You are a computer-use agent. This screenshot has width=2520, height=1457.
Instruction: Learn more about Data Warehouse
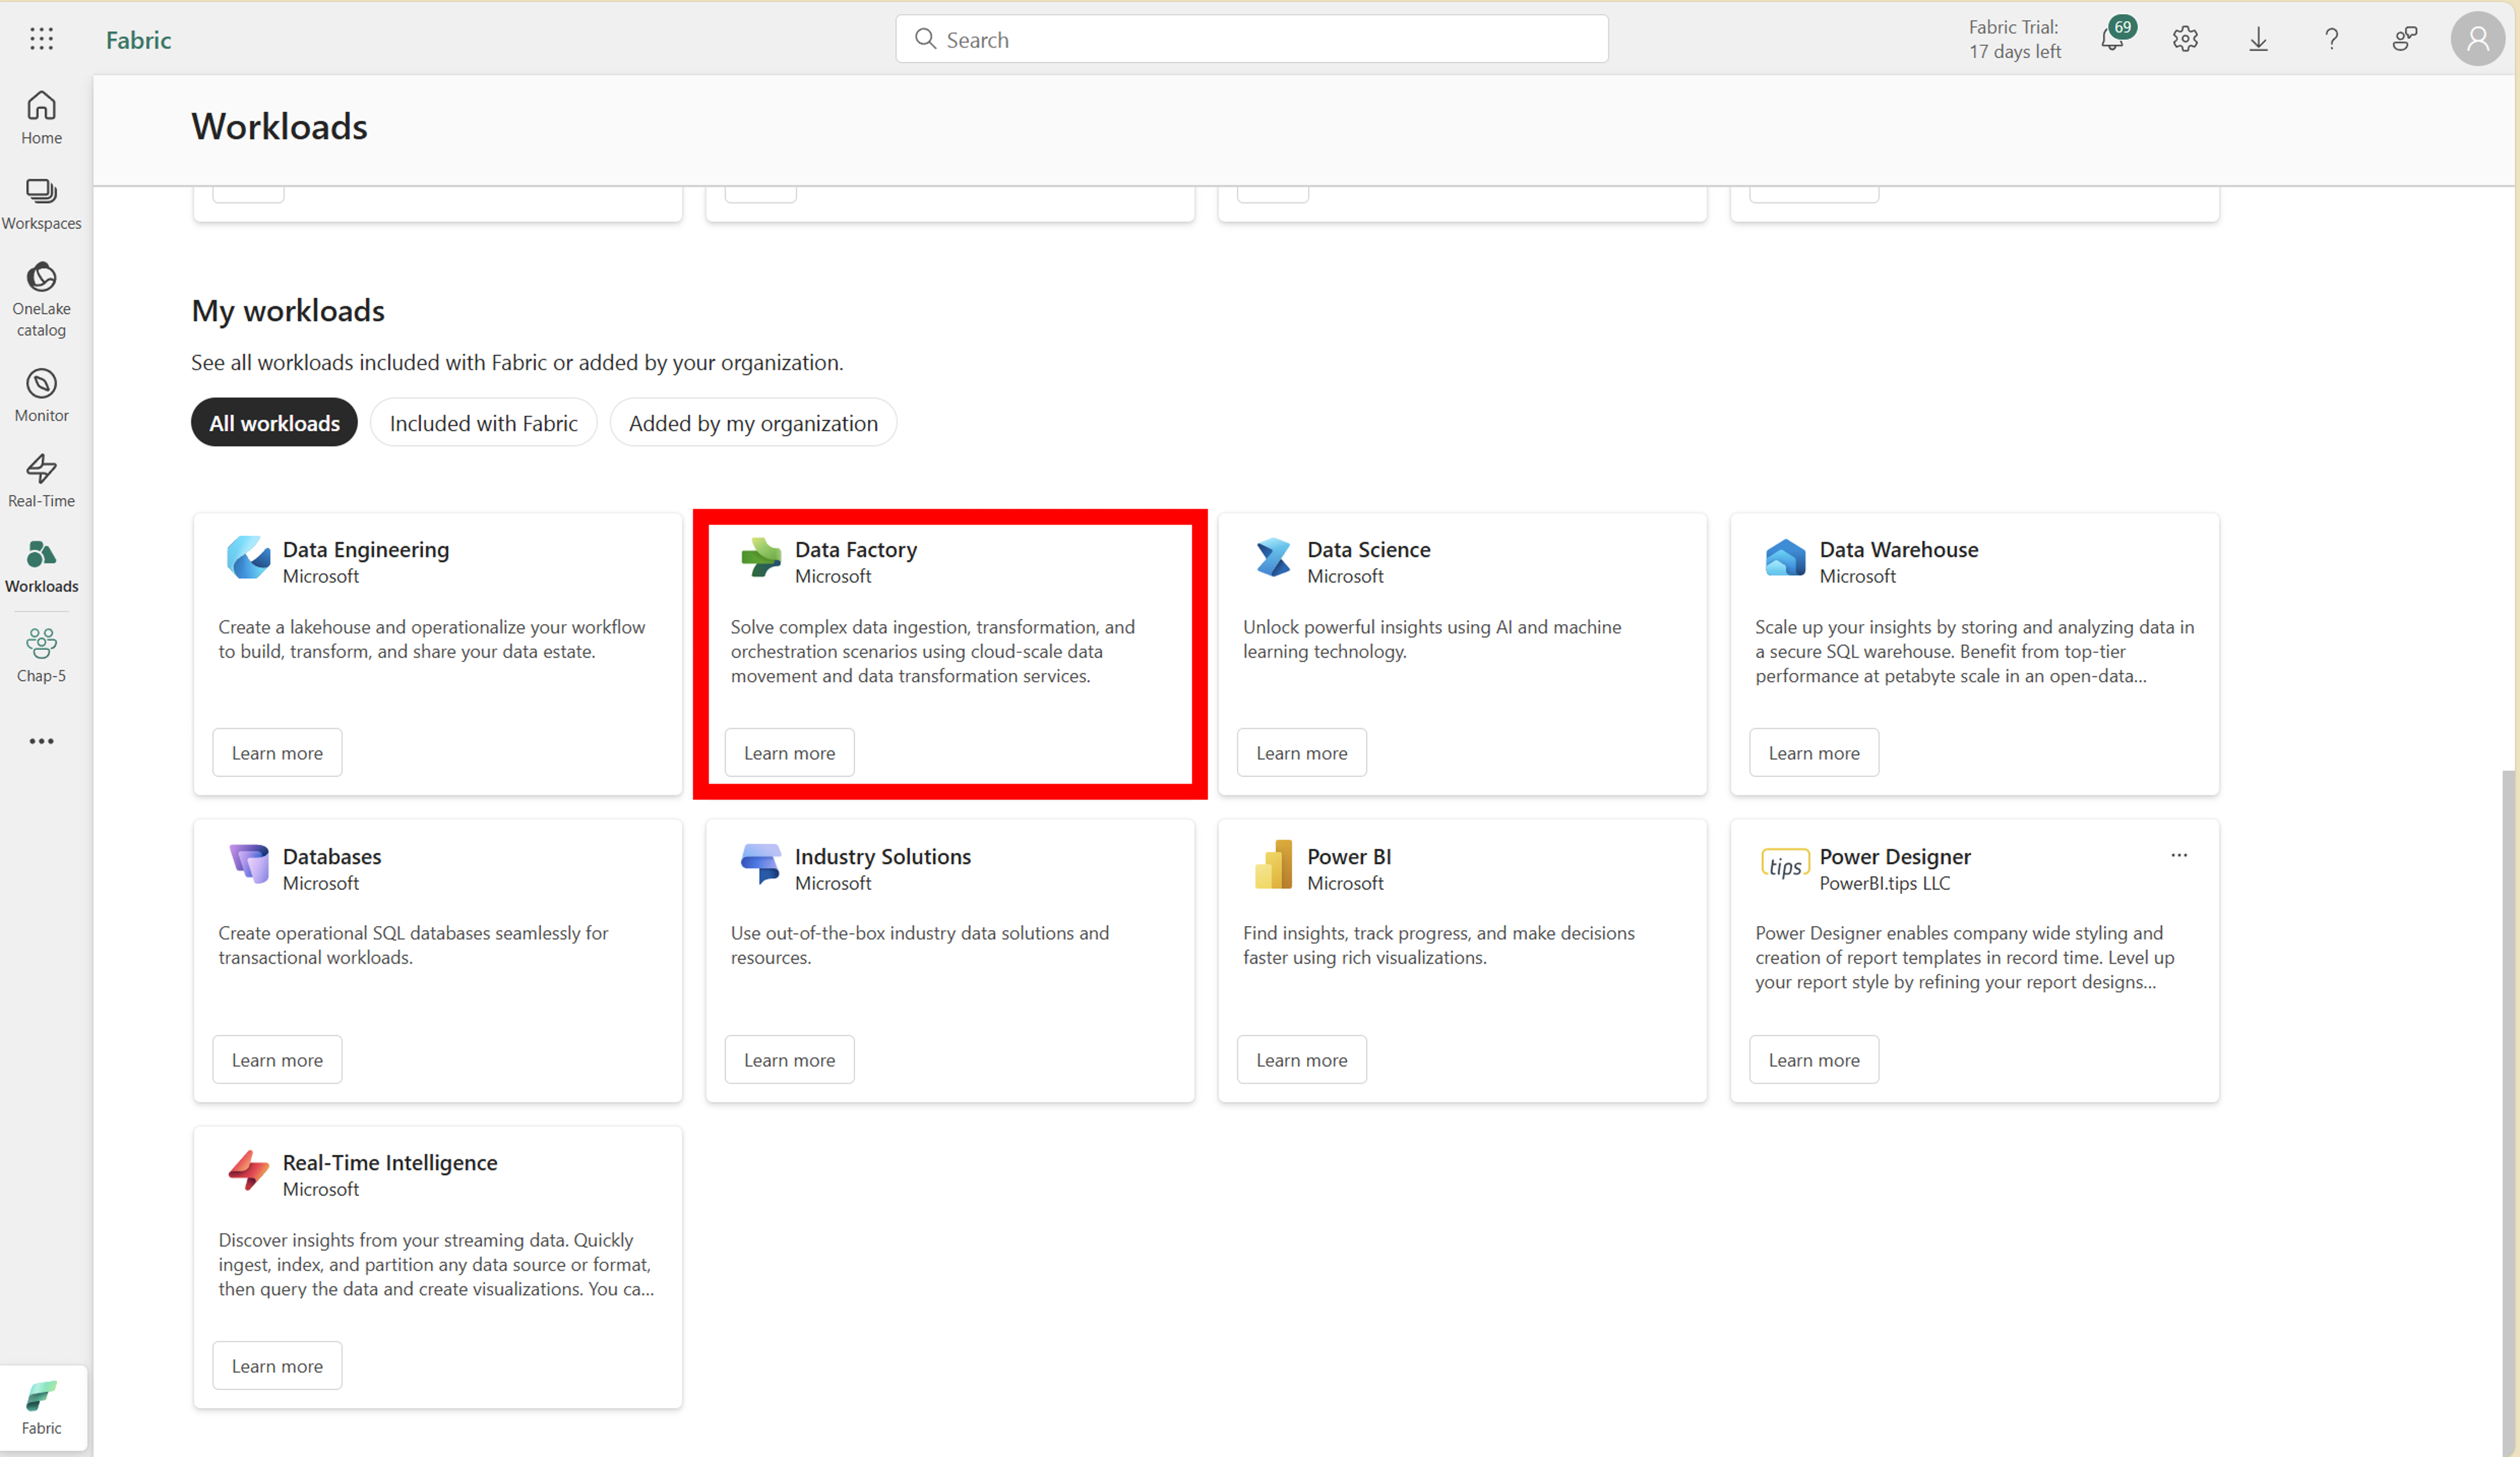tap(1814, 753)
